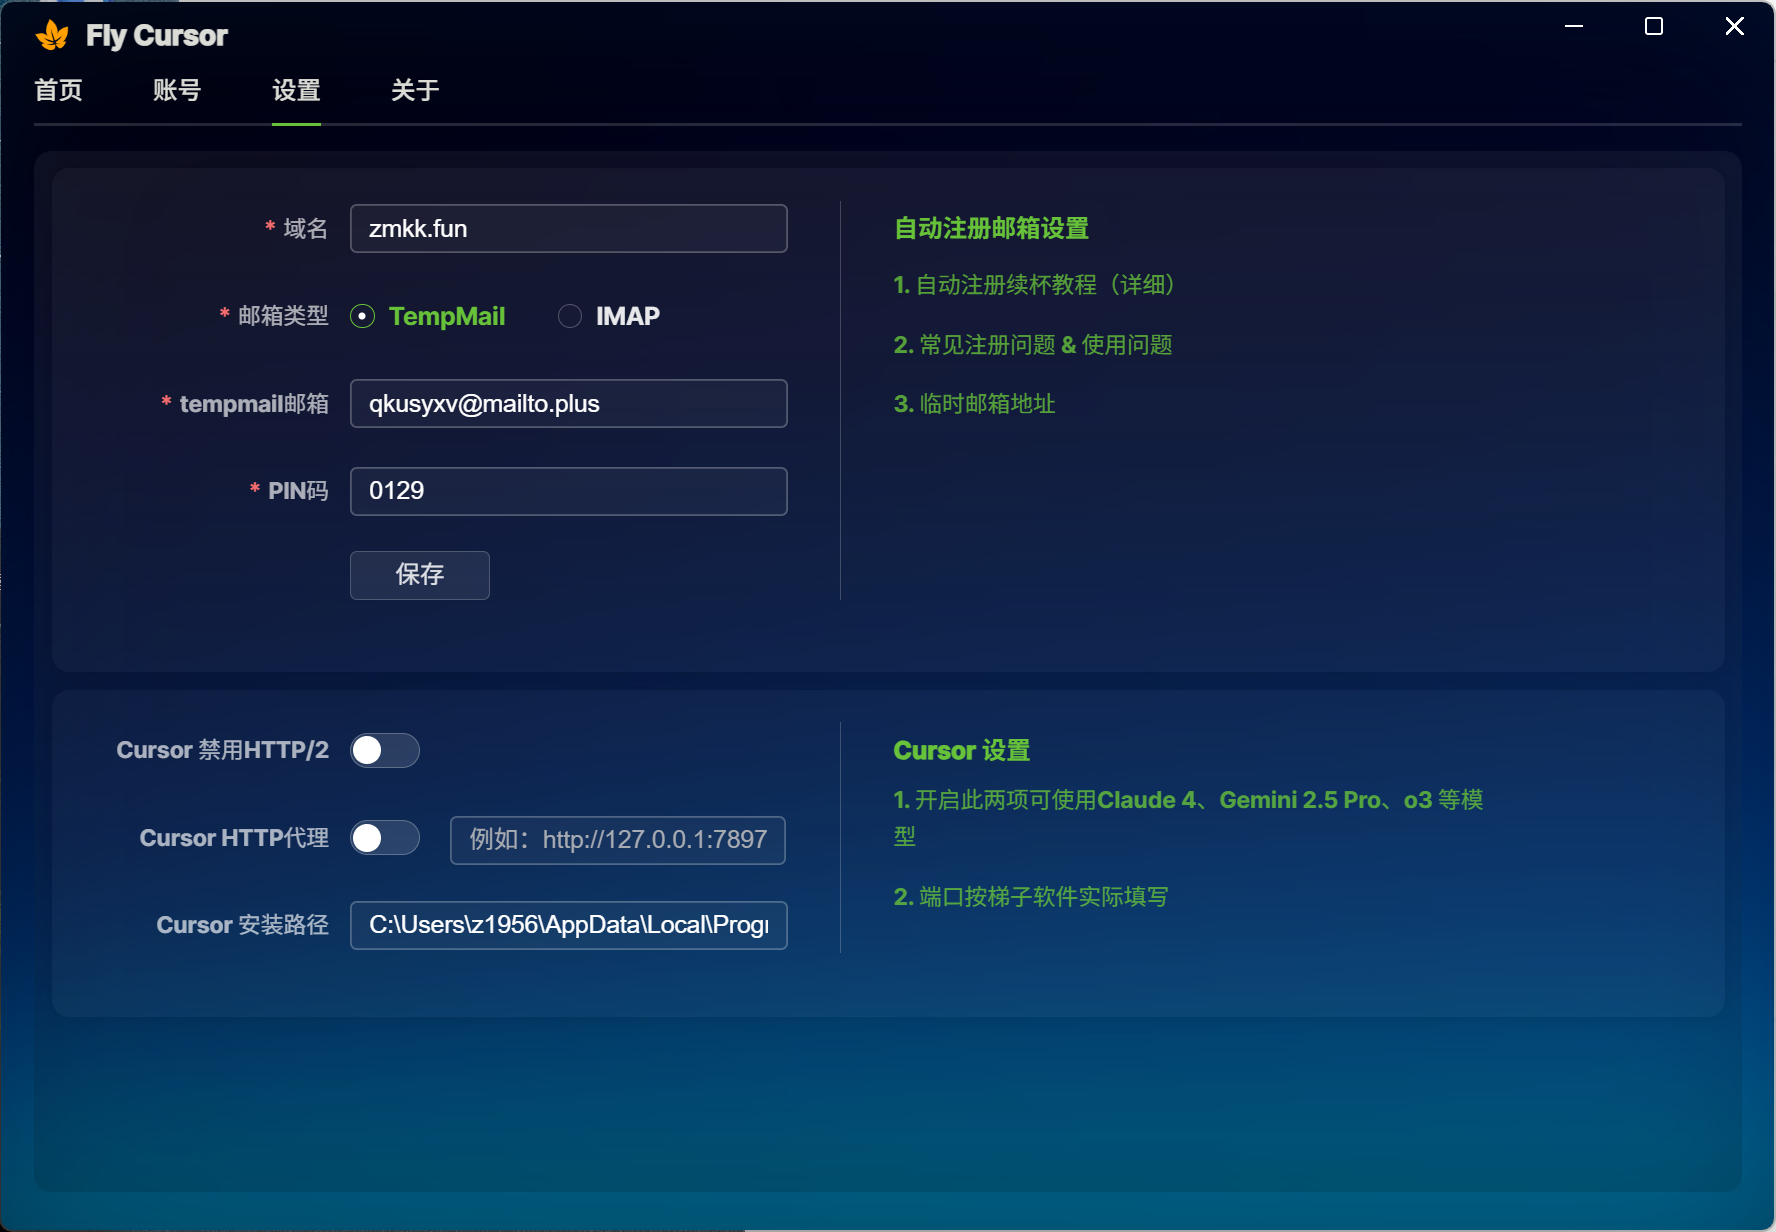Click the 端口按梯子软件实际填写 note
The height and width of the screenshot is (1232, 1776).
tap(1030, 897)
